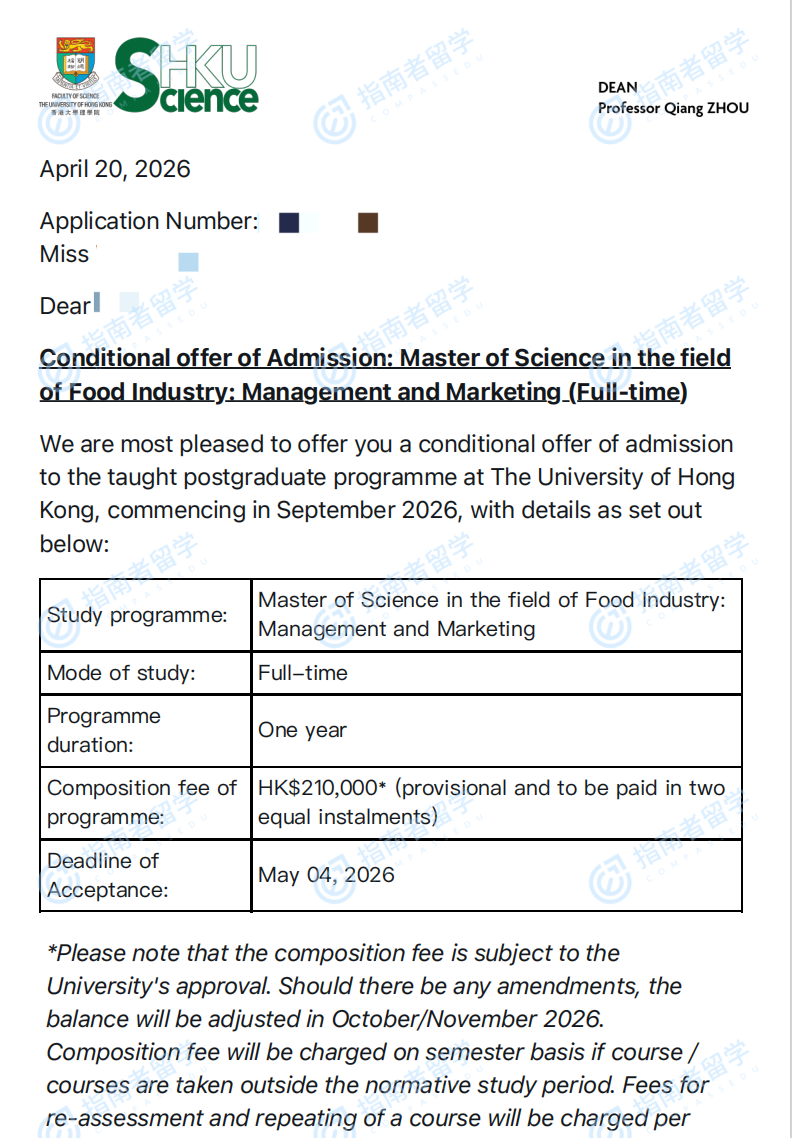Click the Mode of study label cell

point(121,673)
